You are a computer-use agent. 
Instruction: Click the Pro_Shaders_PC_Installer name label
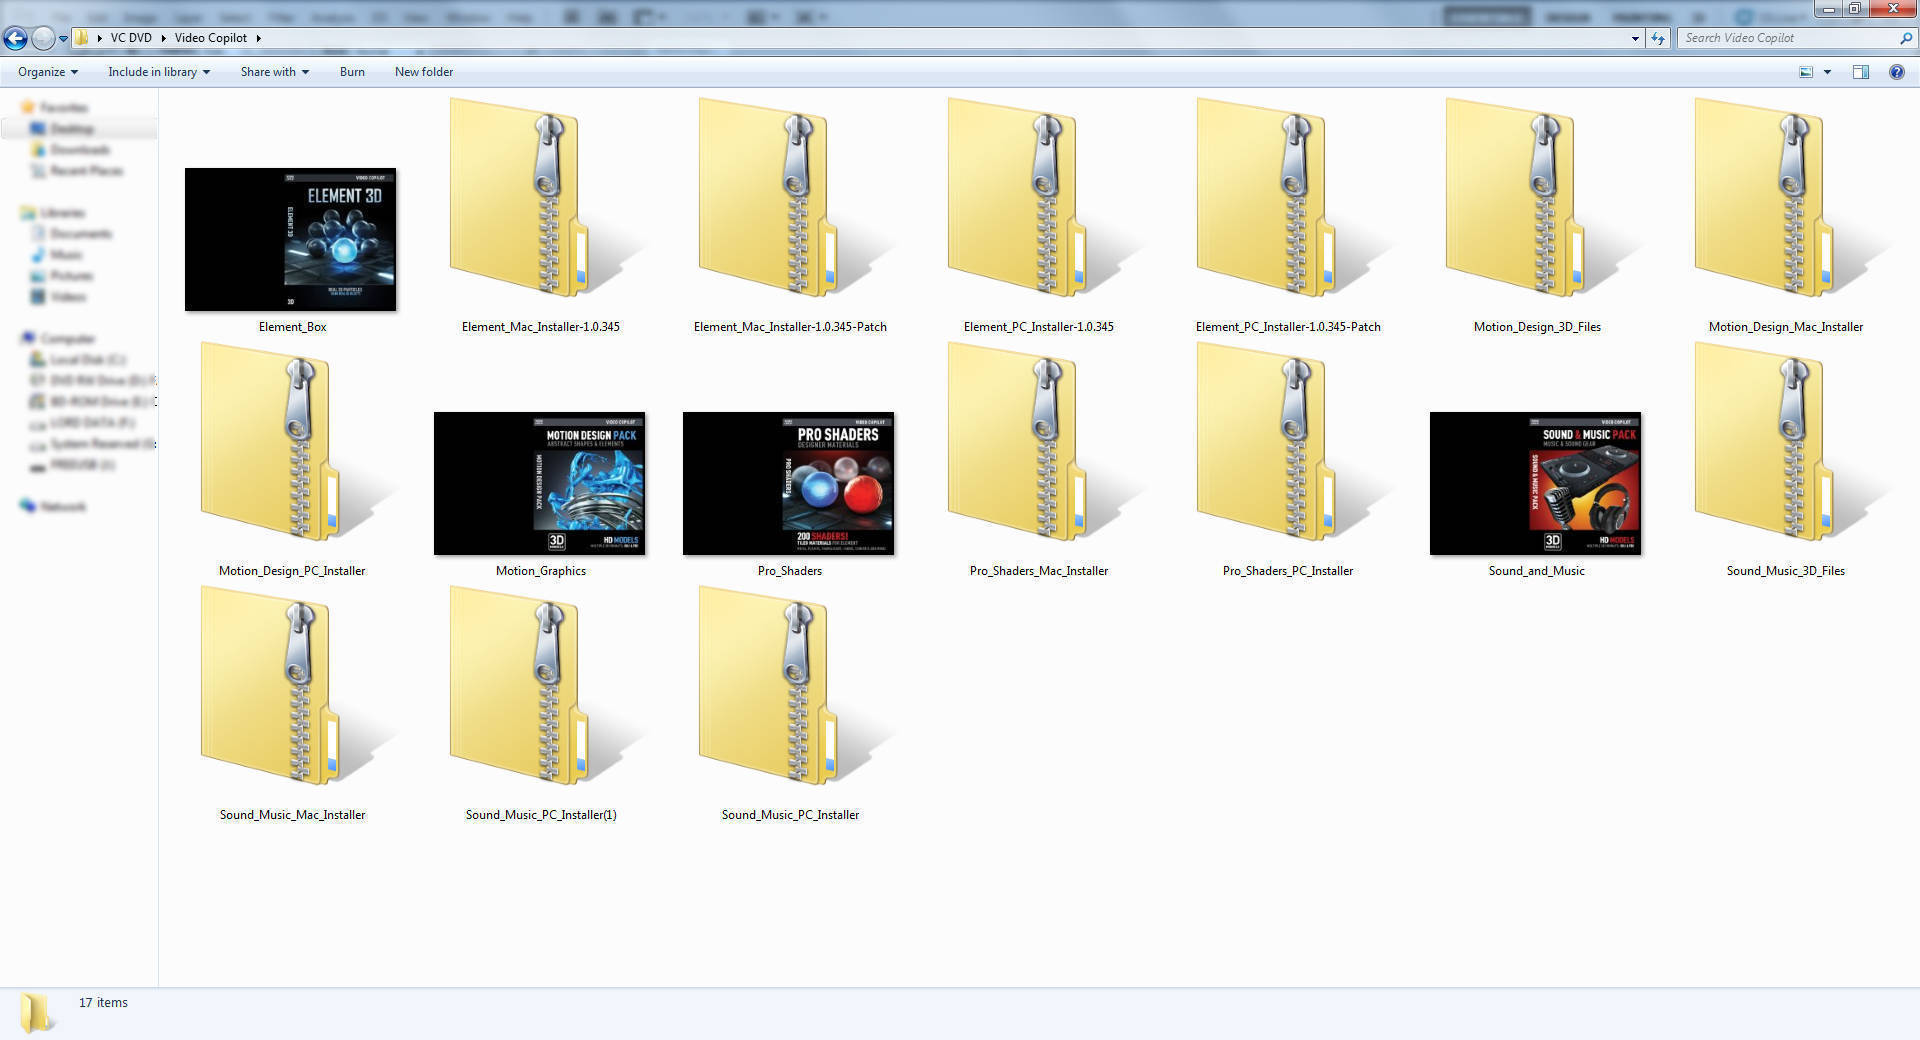[x=1288, y=571]
